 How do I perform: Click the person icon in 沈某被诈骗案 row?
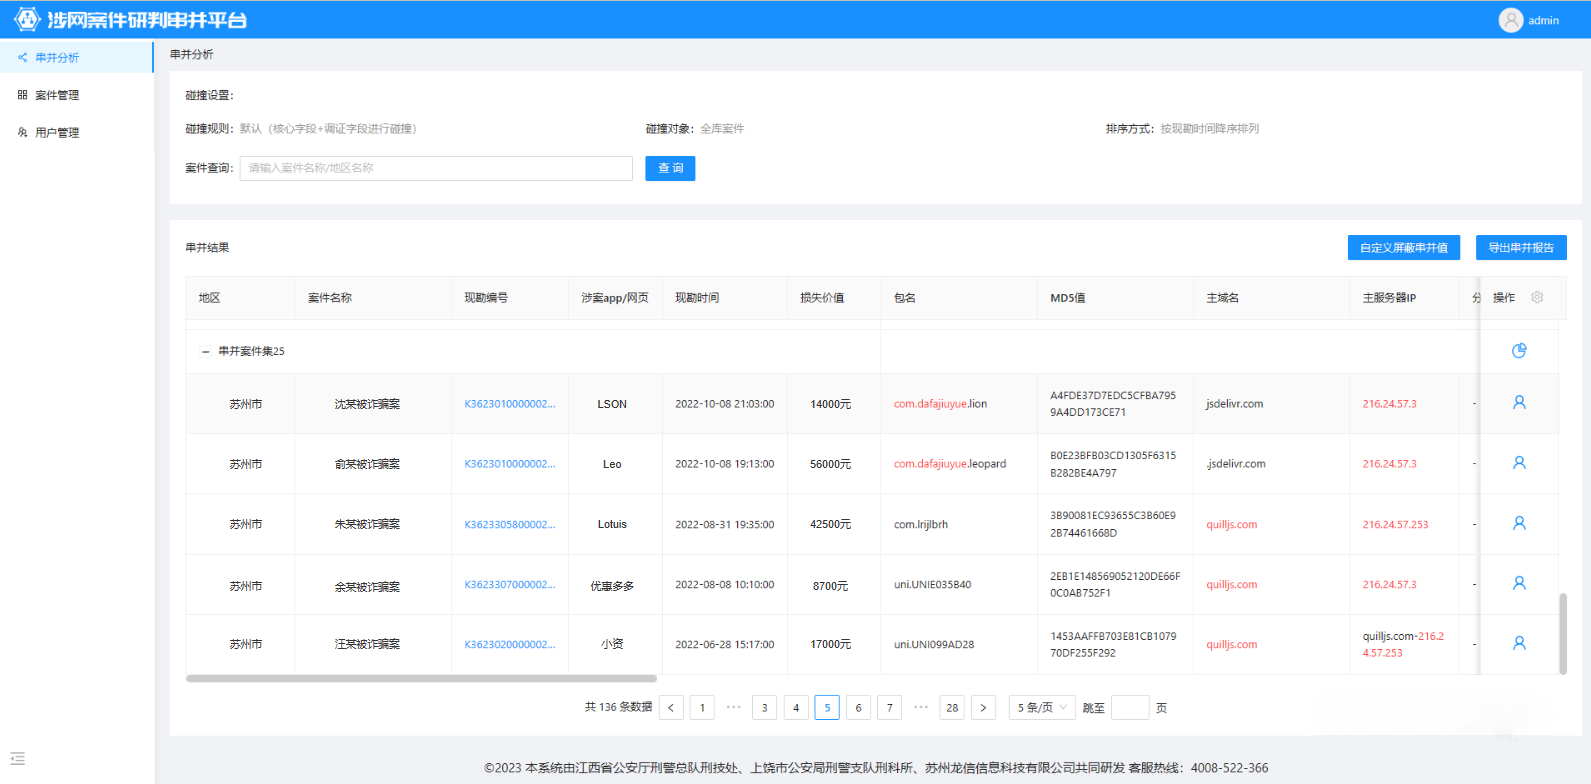click(x=1518, y=403)
